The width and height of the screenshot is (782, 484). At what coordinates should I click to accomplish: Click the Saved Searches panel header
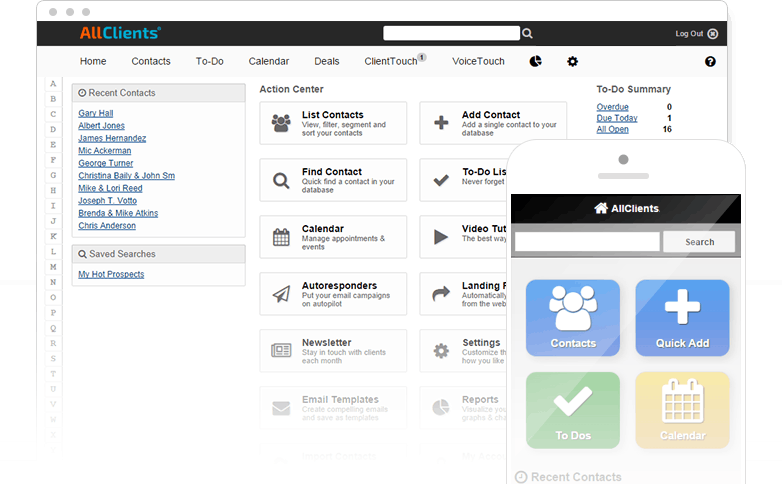coord(159,254)
